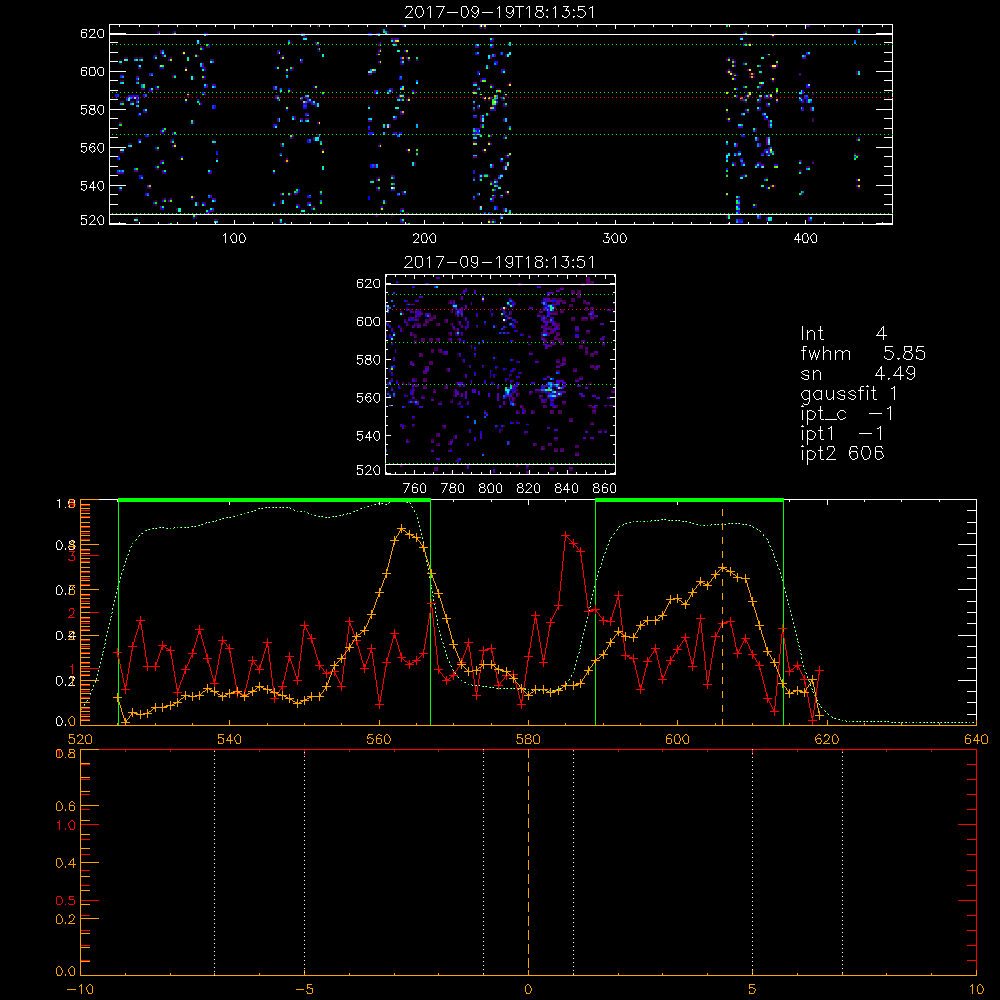The height and width of the screenshot is (1000, 1000).
Task: Click the "sn 4.49" readout line
Action: [x=858, y=373]
